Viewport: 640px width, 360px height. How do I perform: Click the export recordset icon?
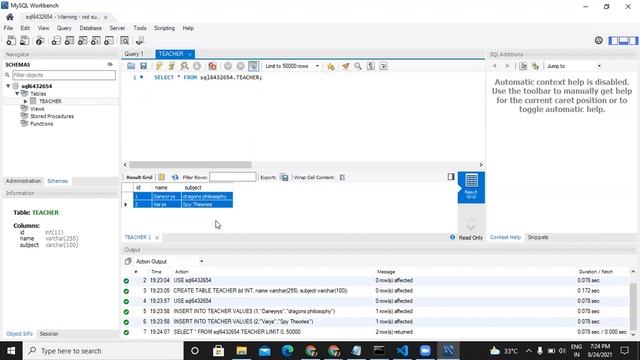coord(284,177)
